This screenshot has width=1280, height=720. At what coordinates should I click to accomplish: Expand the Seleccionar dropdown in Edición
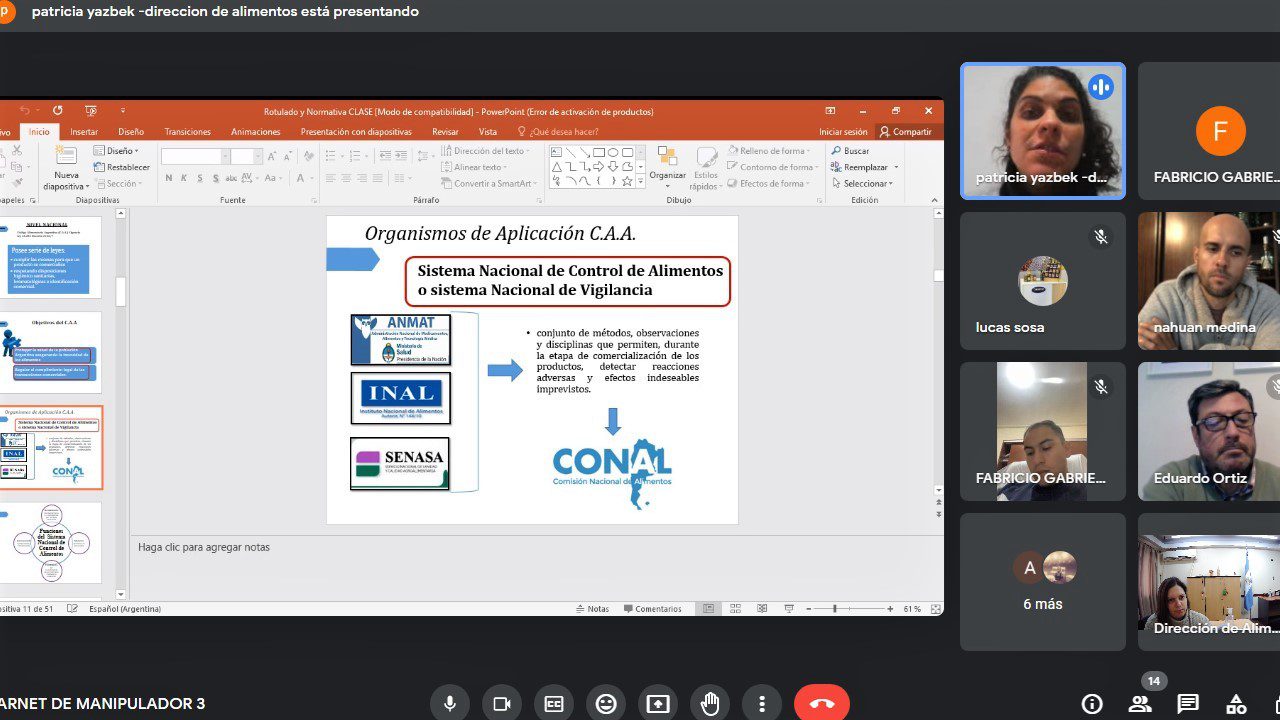click(865, 183)
